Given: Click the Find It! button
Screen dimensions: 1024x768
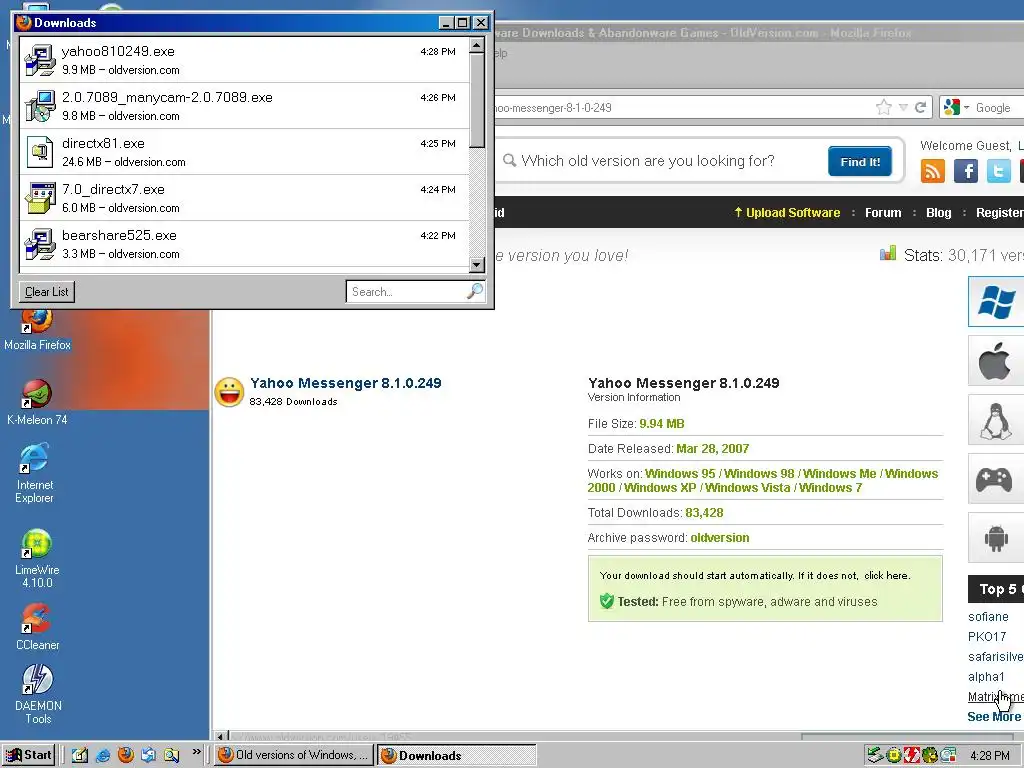Looking at the screenshot, I should tap(859, 161).
